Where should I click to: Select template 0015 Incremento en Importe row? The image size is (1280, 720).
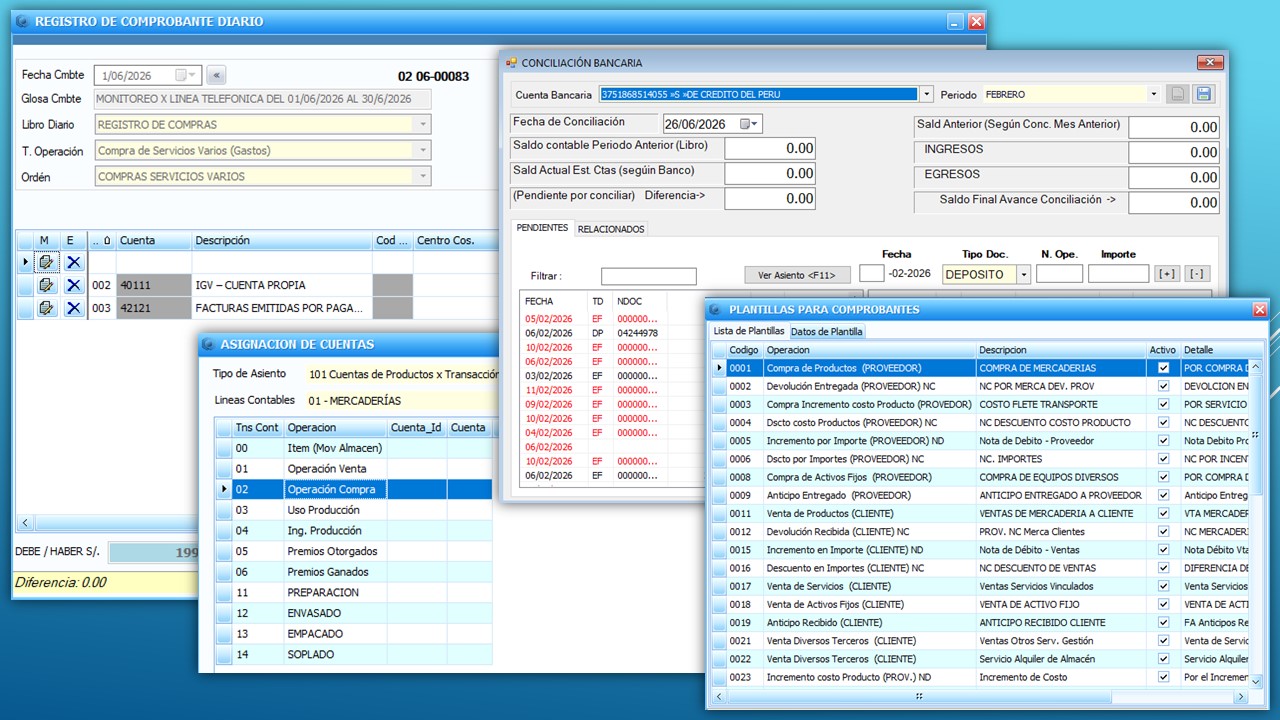point(980,550)
